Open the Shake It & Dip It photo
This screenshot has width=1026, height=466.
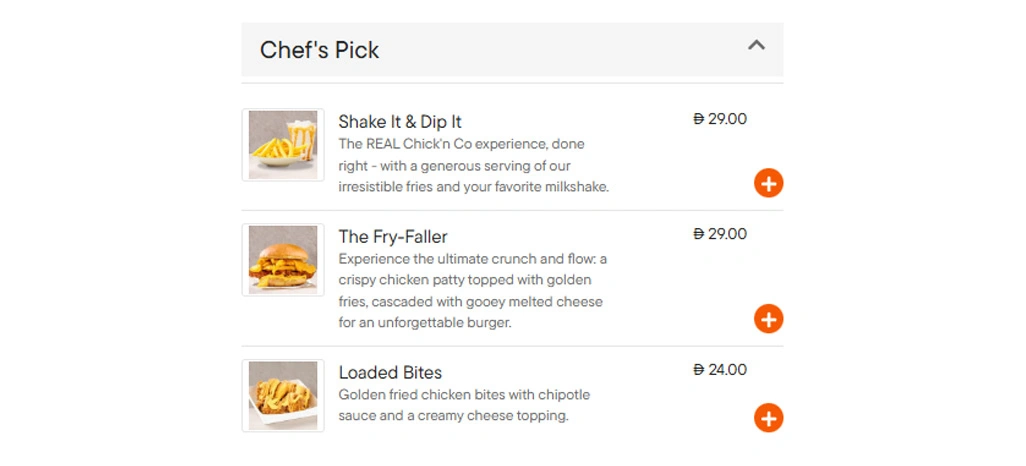pyautogui.click(x=283, y=145)
